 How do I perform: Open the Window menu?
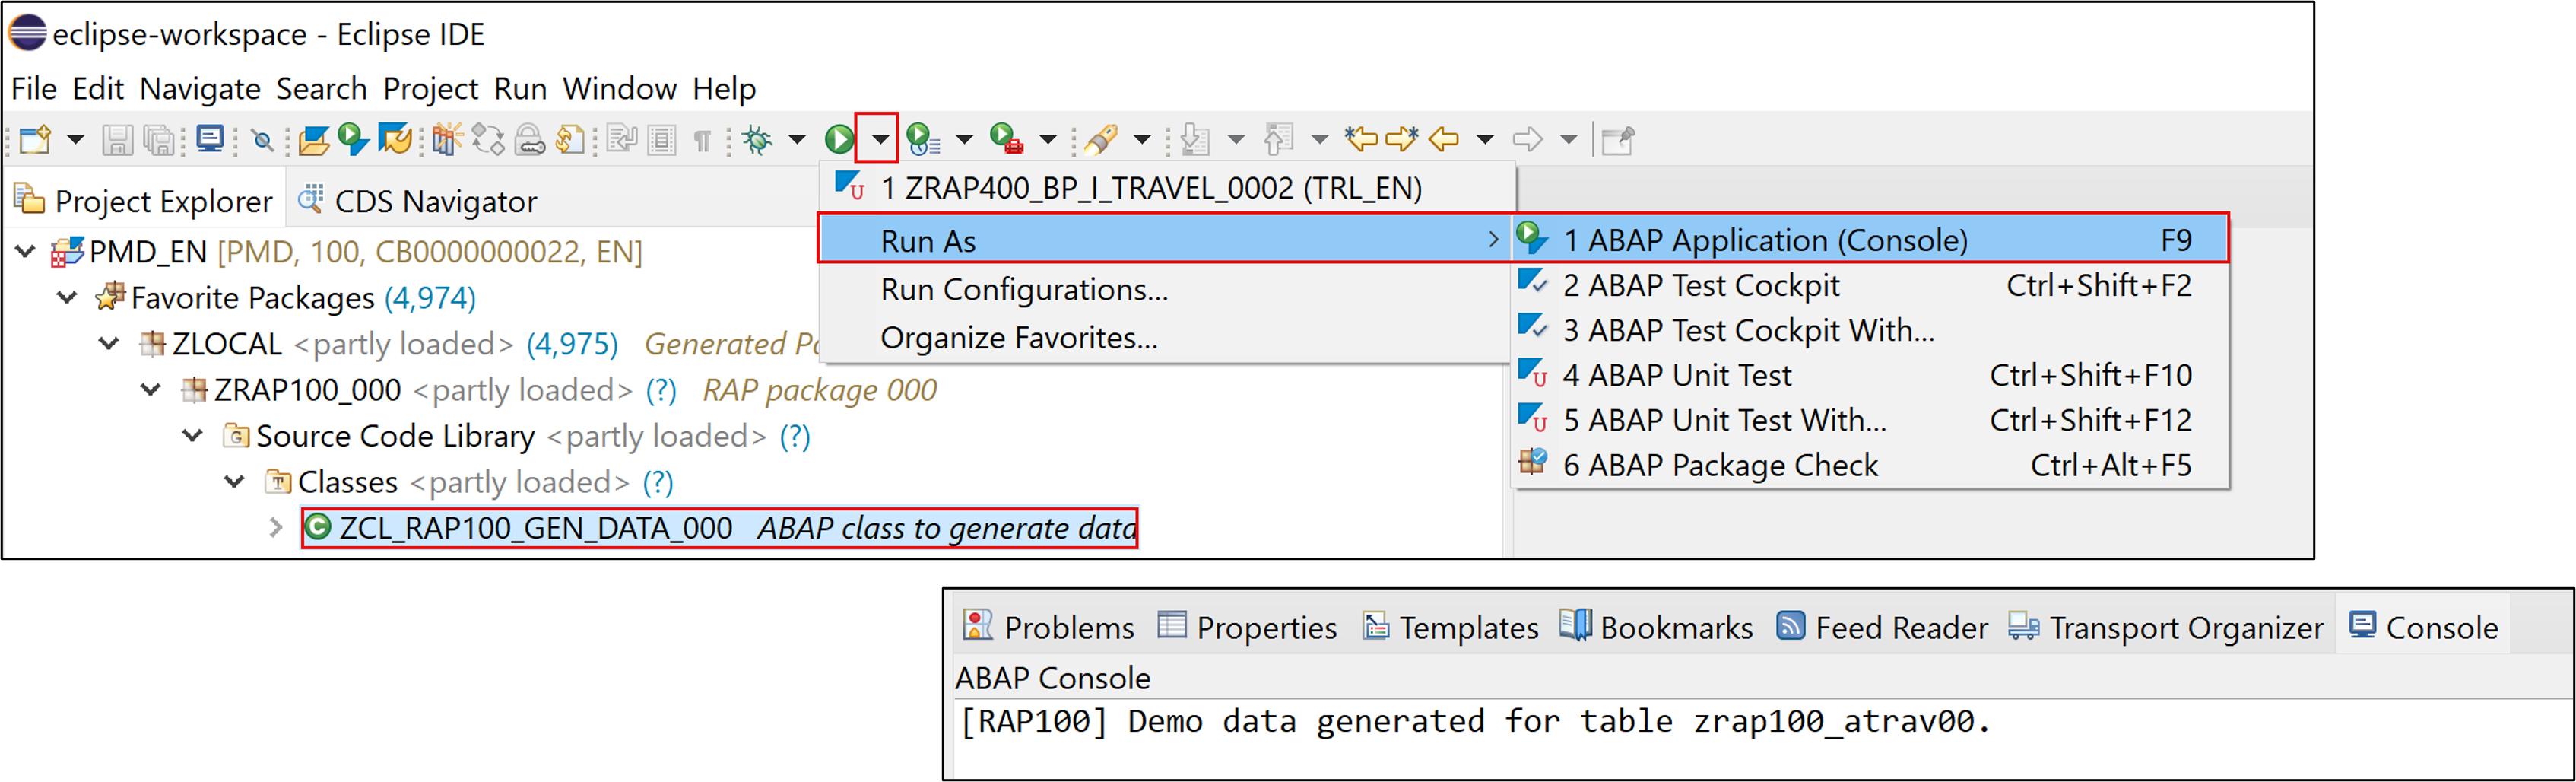(620, 89)
